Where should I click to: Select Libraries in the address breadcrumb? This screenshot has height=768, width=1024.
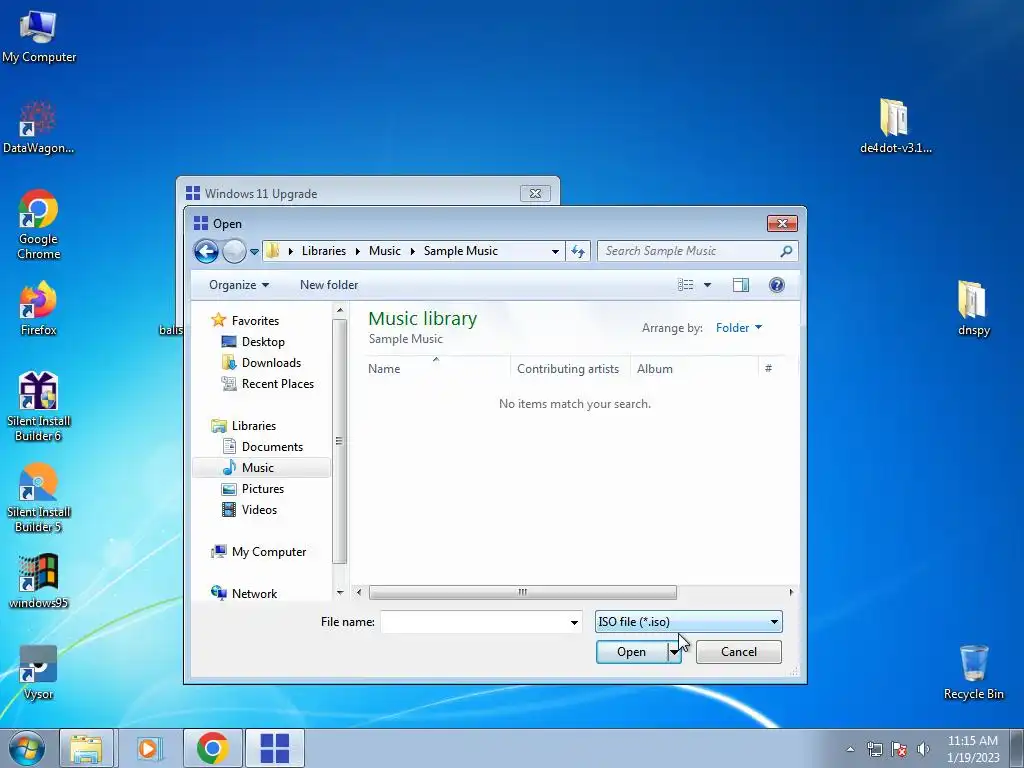click(323, 251)
